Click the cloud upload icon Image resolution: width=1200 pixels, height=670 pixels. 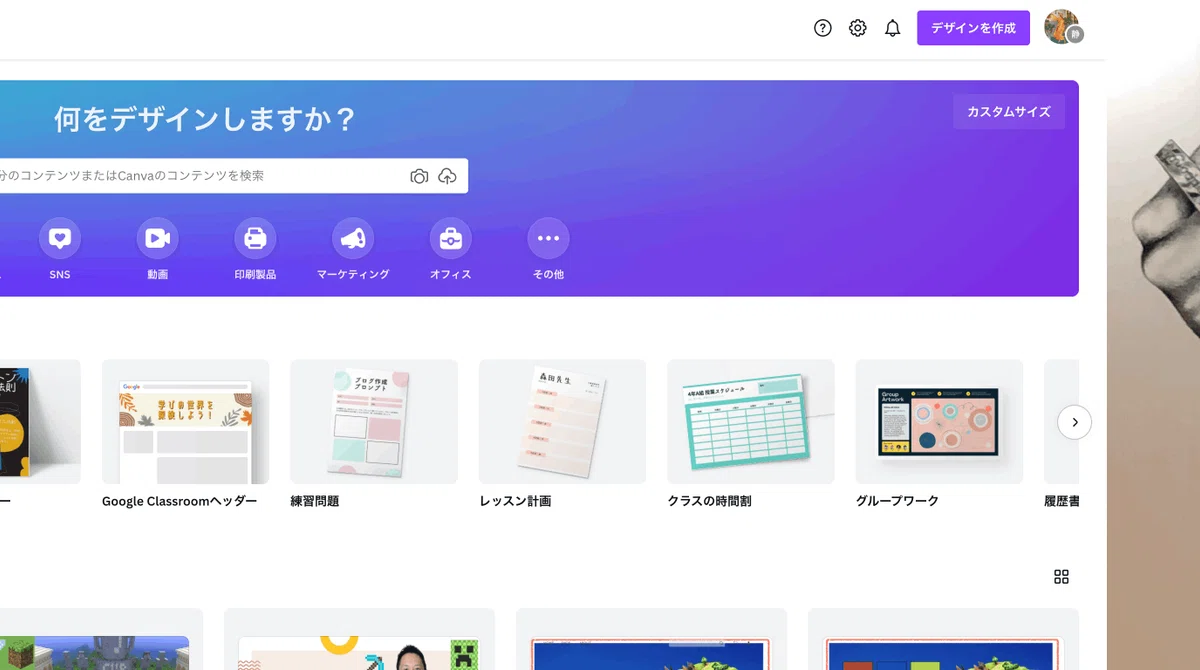tap(448, 176)
